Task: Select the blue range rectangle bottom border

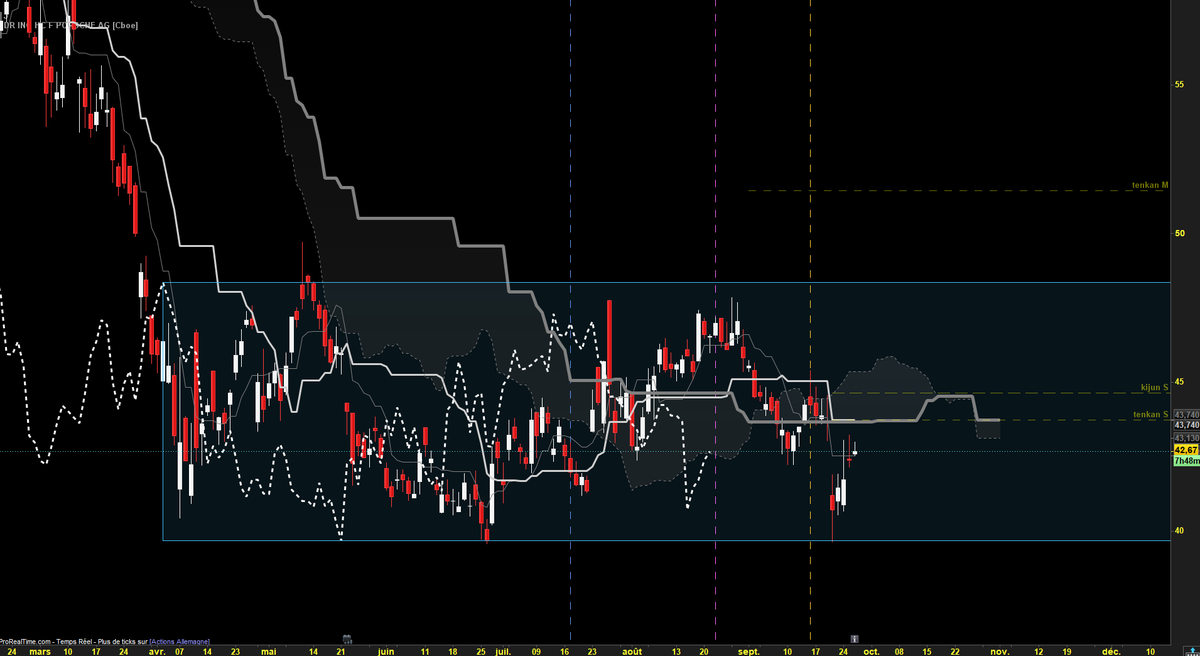Action: tap(666, 540)
